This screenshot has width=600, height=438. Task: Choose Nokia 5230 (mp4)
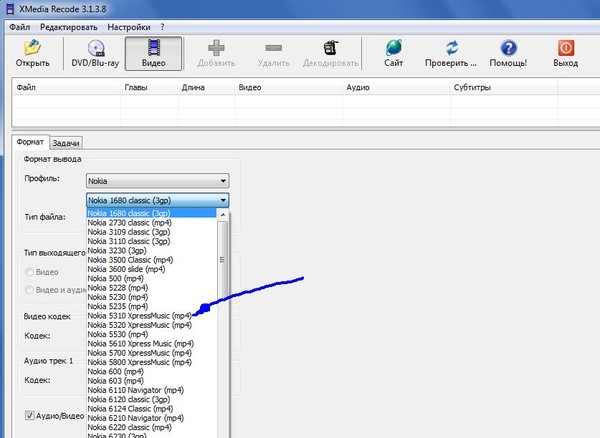click(x=152, y=297)
